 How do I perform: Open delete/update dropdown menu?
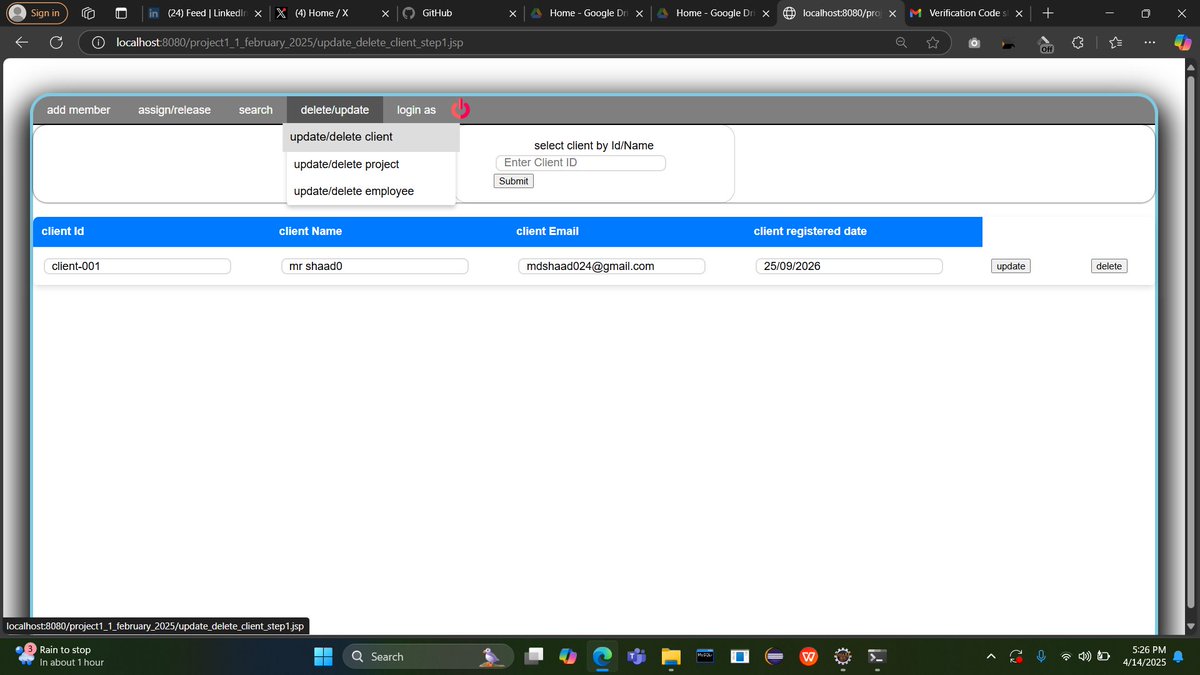click(335, 110)
